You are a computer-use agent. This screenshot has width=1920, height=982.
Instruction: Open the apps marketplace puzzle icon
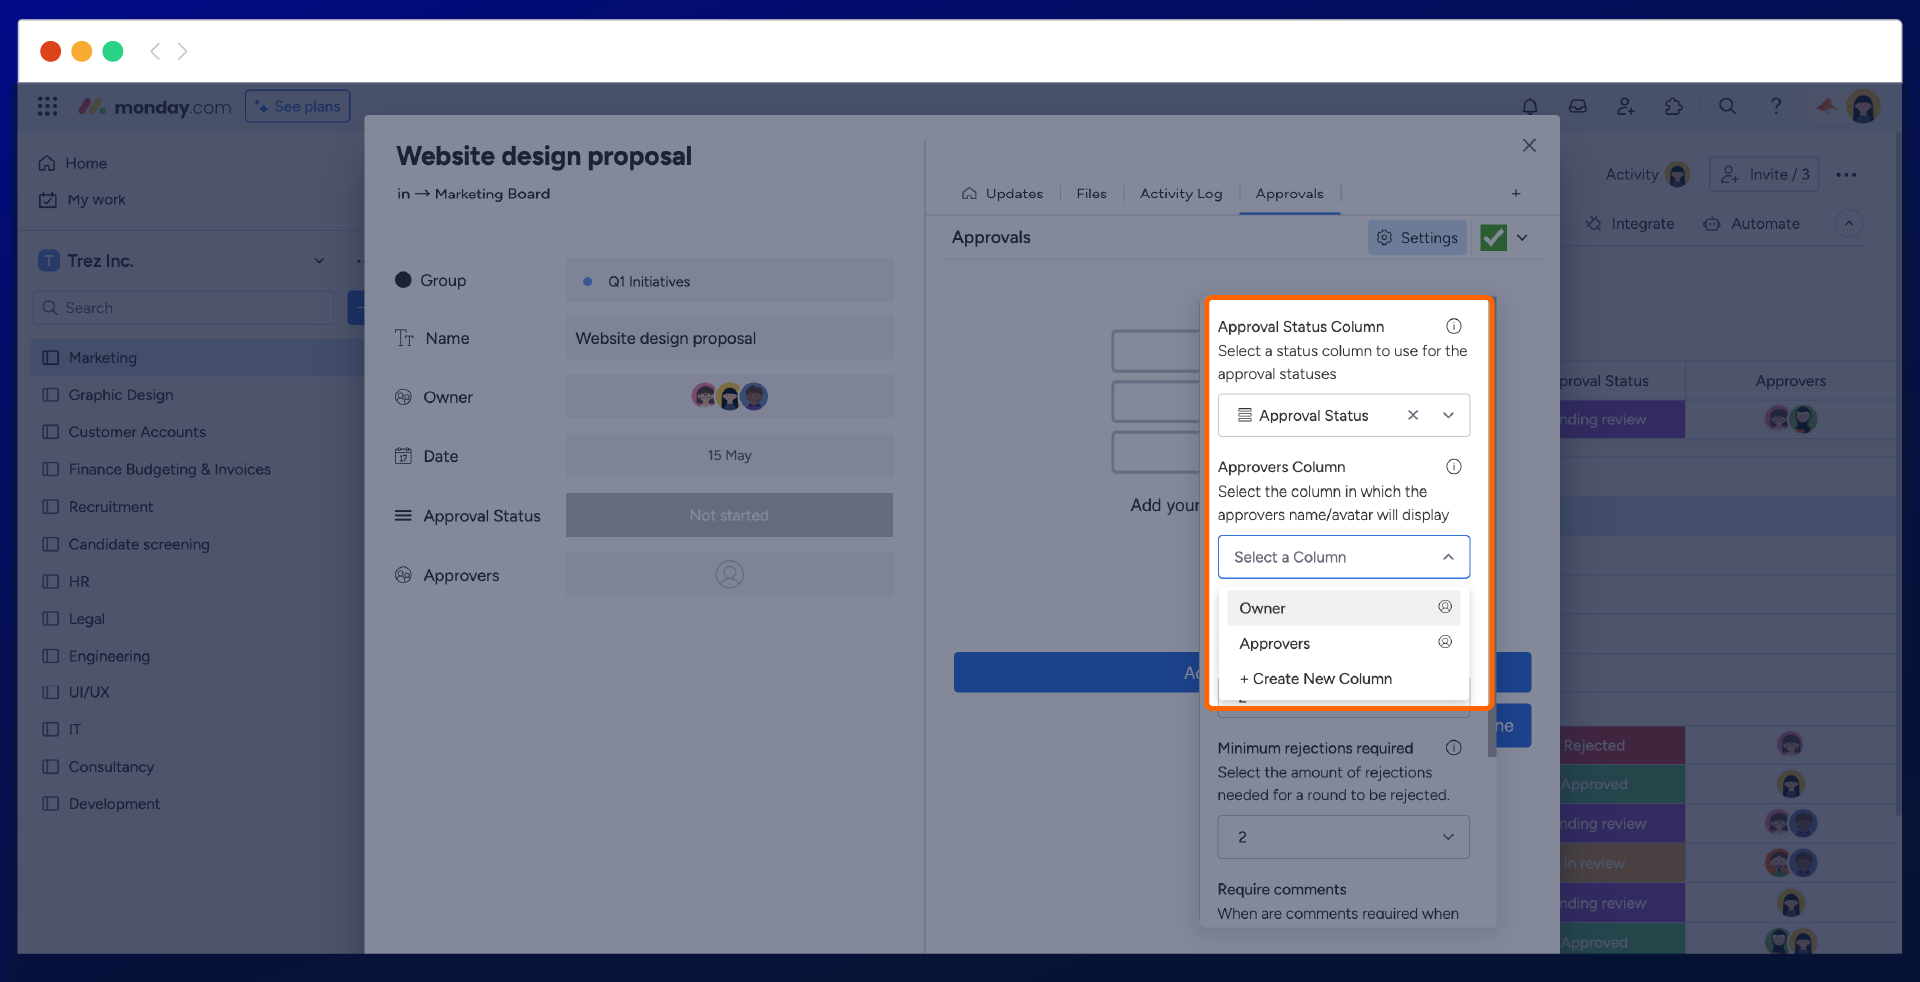(1675, 107)
